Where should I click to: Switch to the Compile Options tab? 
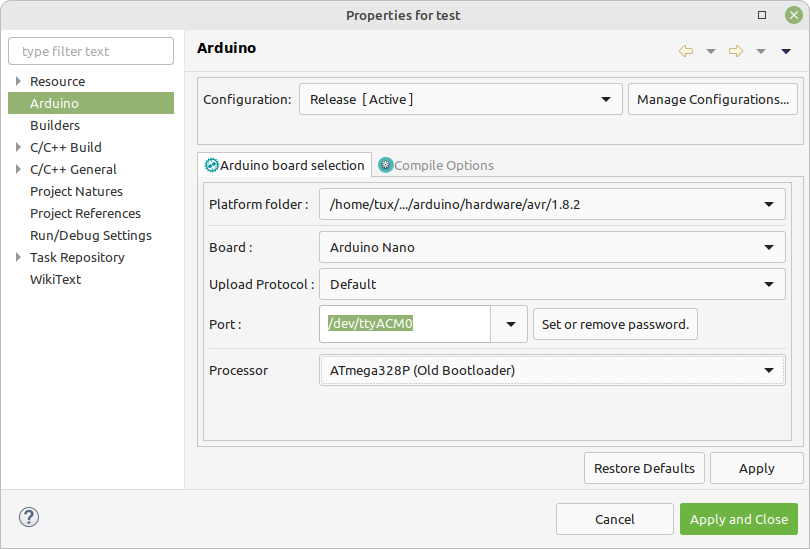point(437,165)
